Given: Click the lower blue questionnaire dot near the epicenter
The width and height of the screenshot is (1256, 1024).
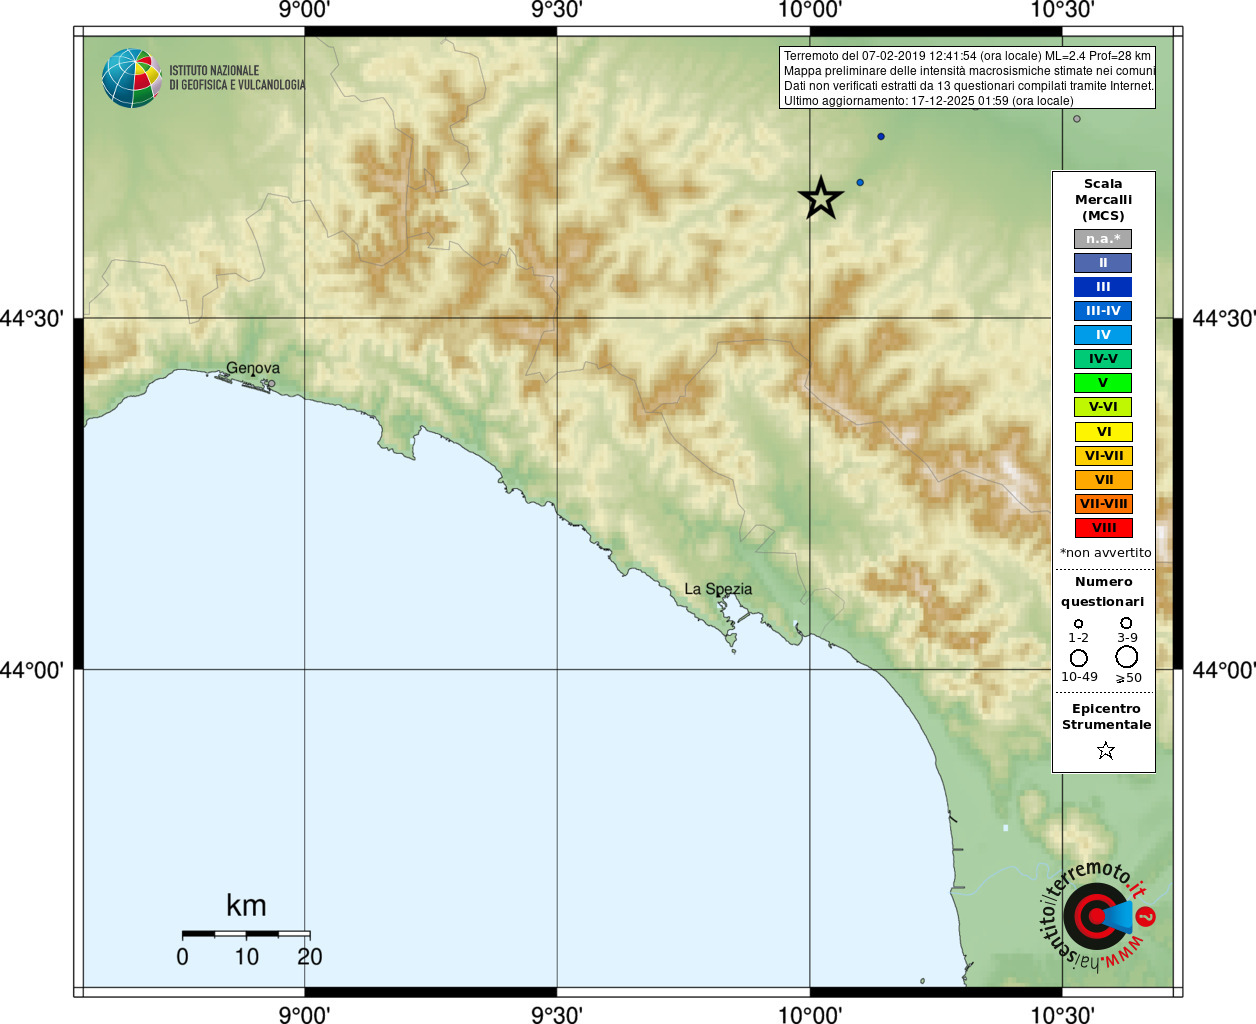Looking at the screenshot, I should pyautogui.click(x=860, y=182).
